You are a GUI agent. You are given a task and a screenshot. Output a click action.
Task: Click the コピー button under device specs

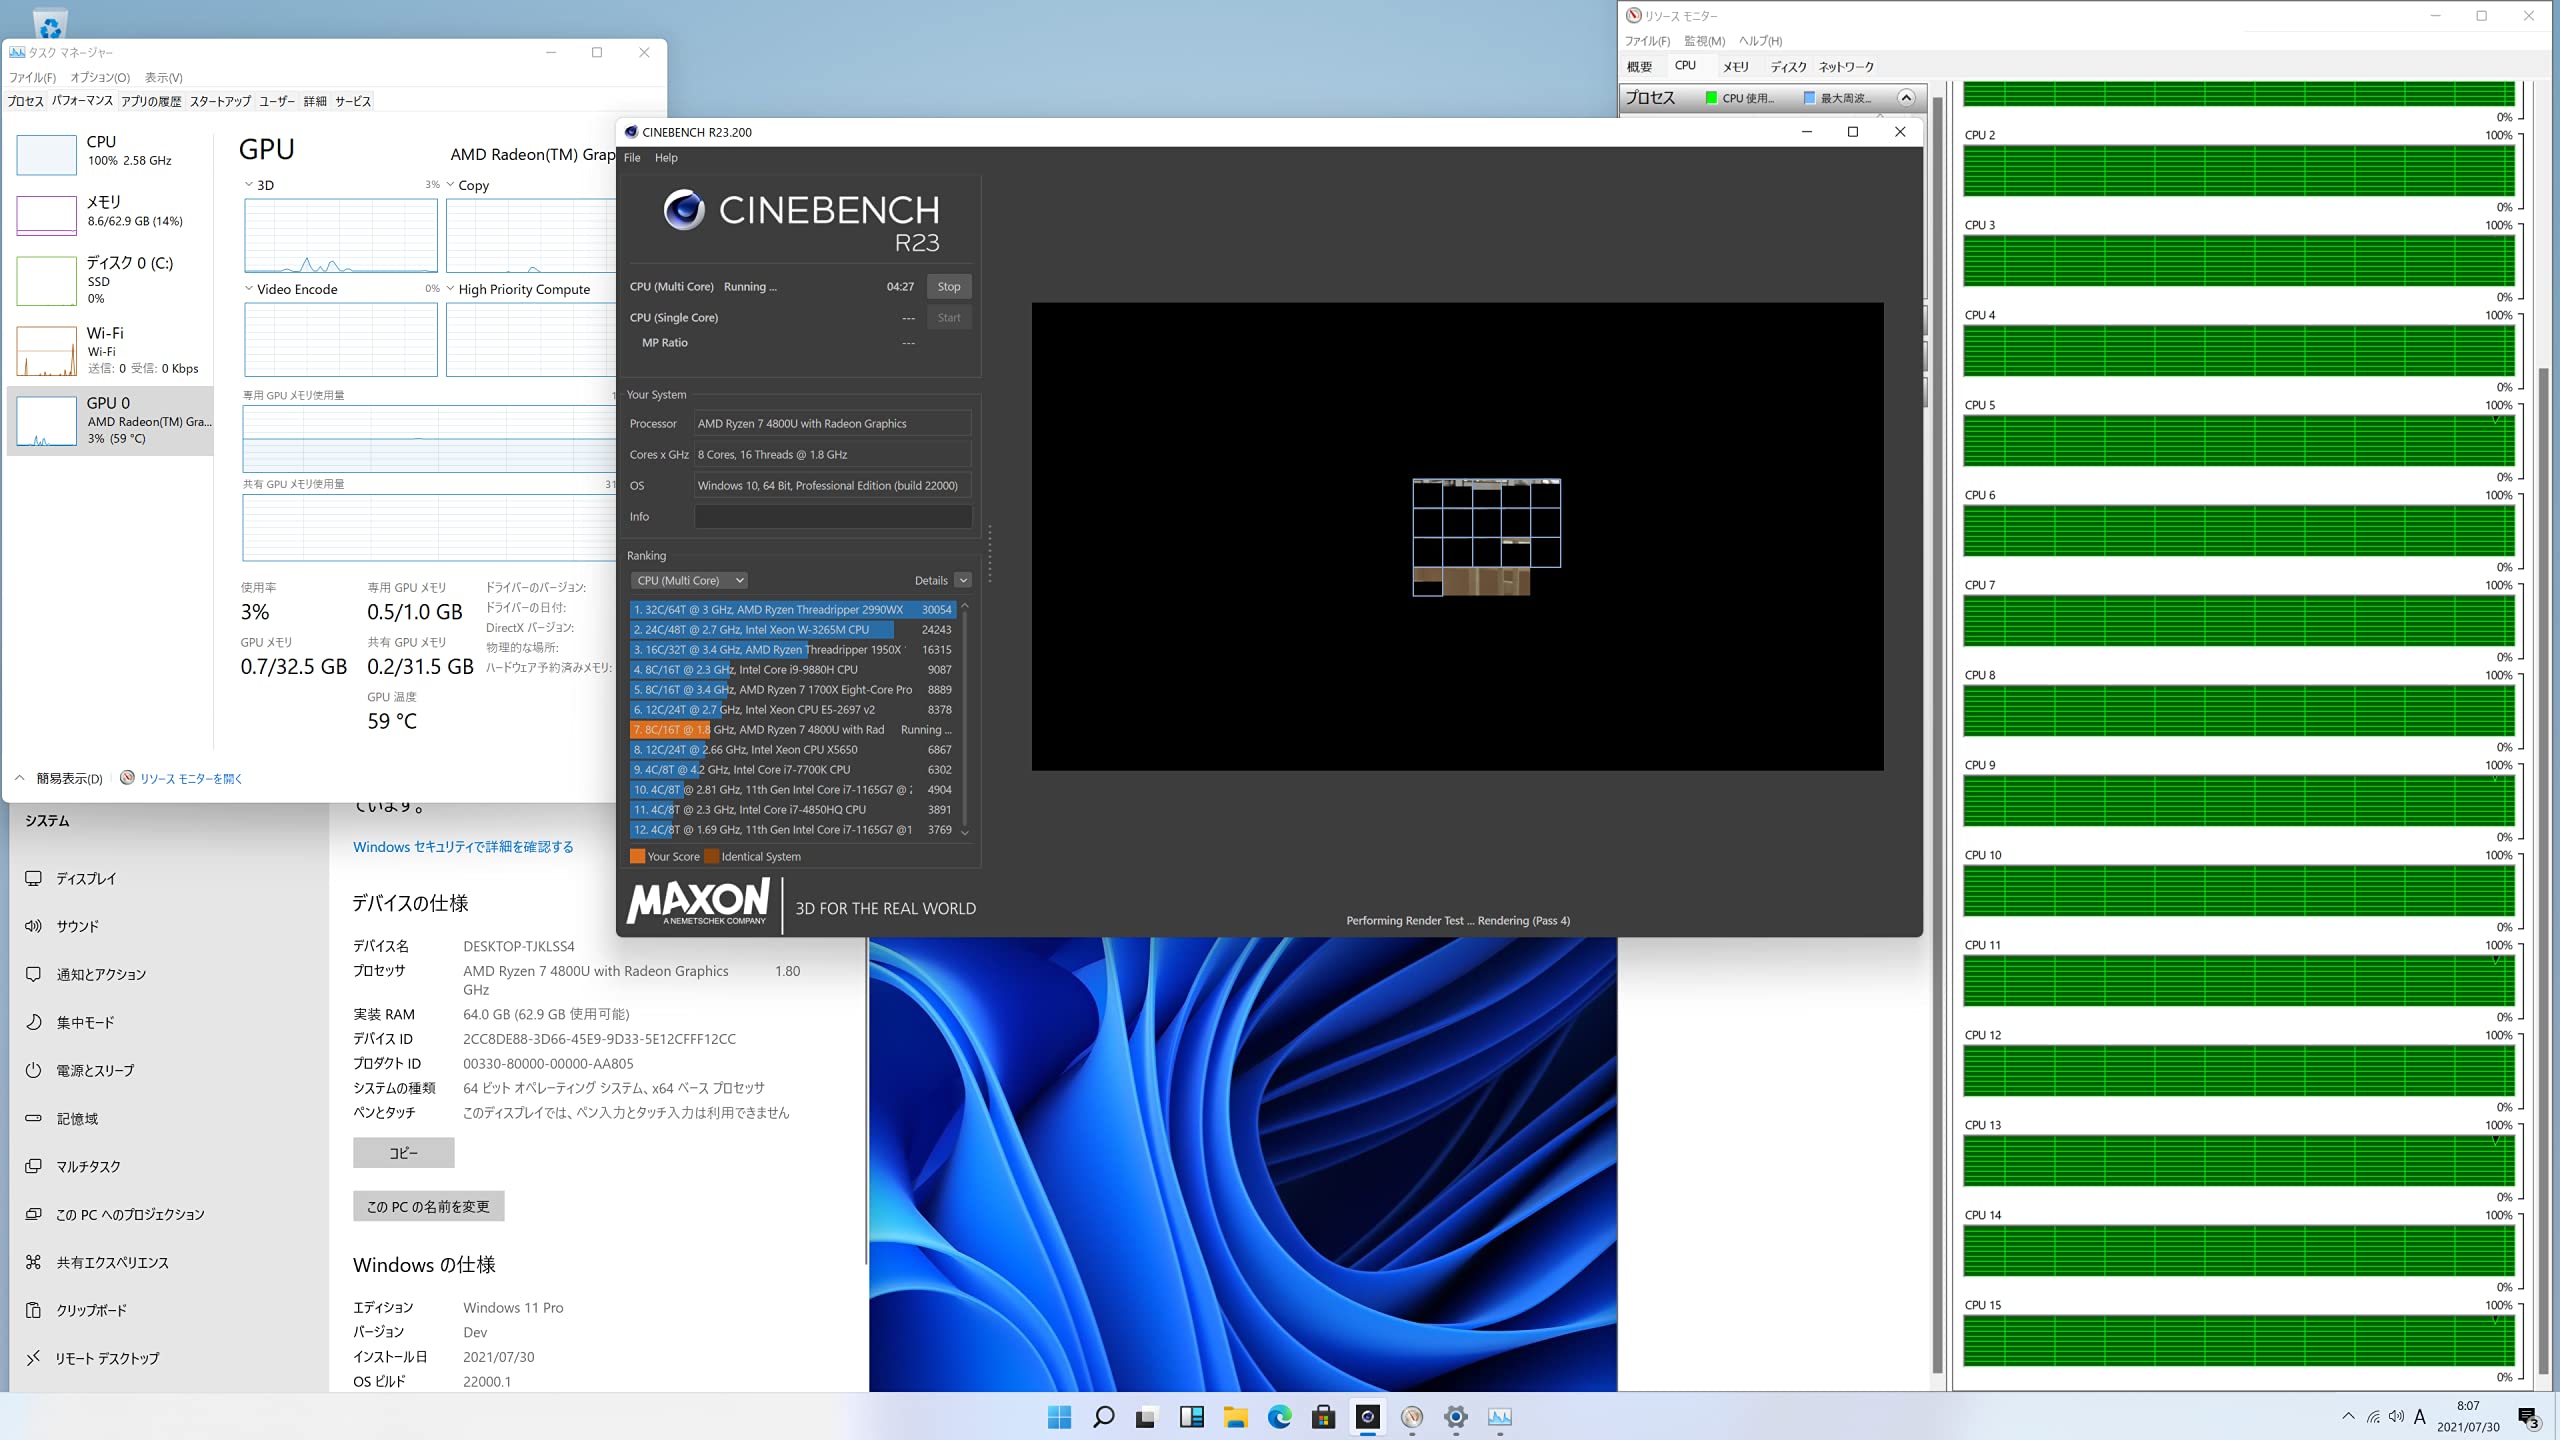point(403,1153)
